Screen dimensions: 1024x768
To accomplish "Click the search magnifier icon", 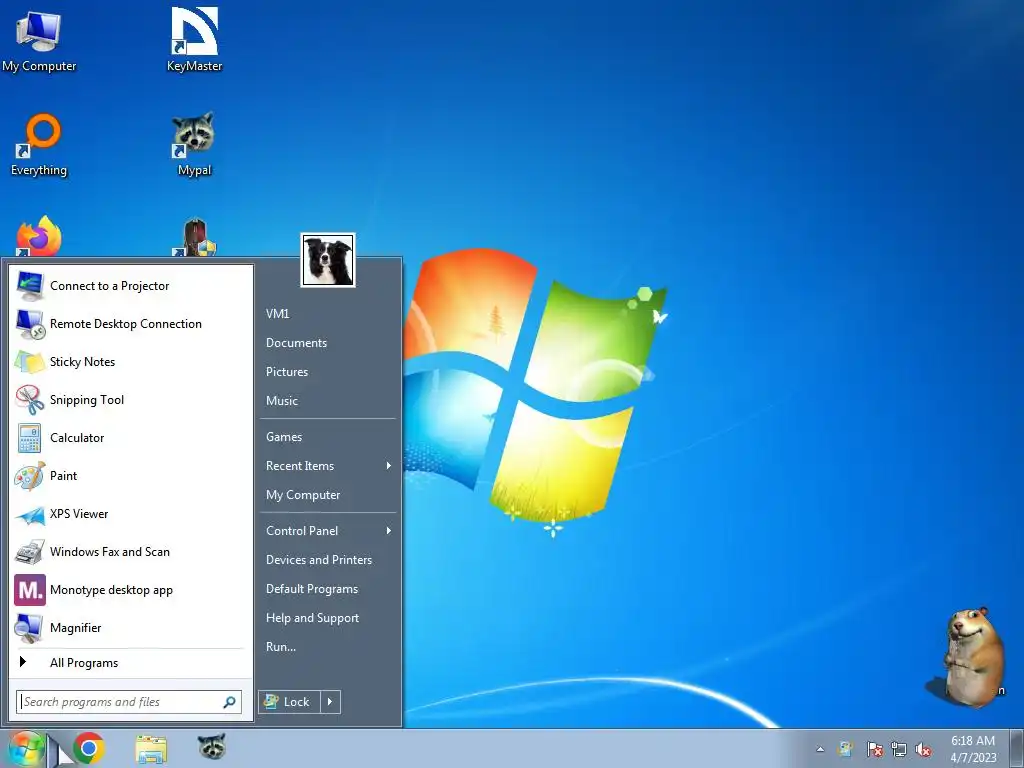I will click(x=229, y=702).
